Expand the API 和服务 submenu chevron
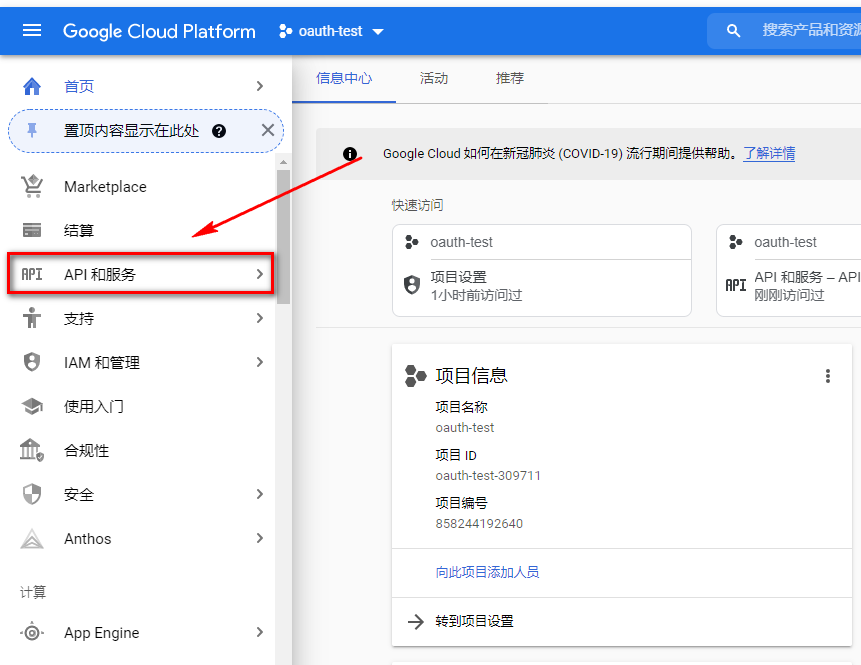 click(x=260, y=274)
